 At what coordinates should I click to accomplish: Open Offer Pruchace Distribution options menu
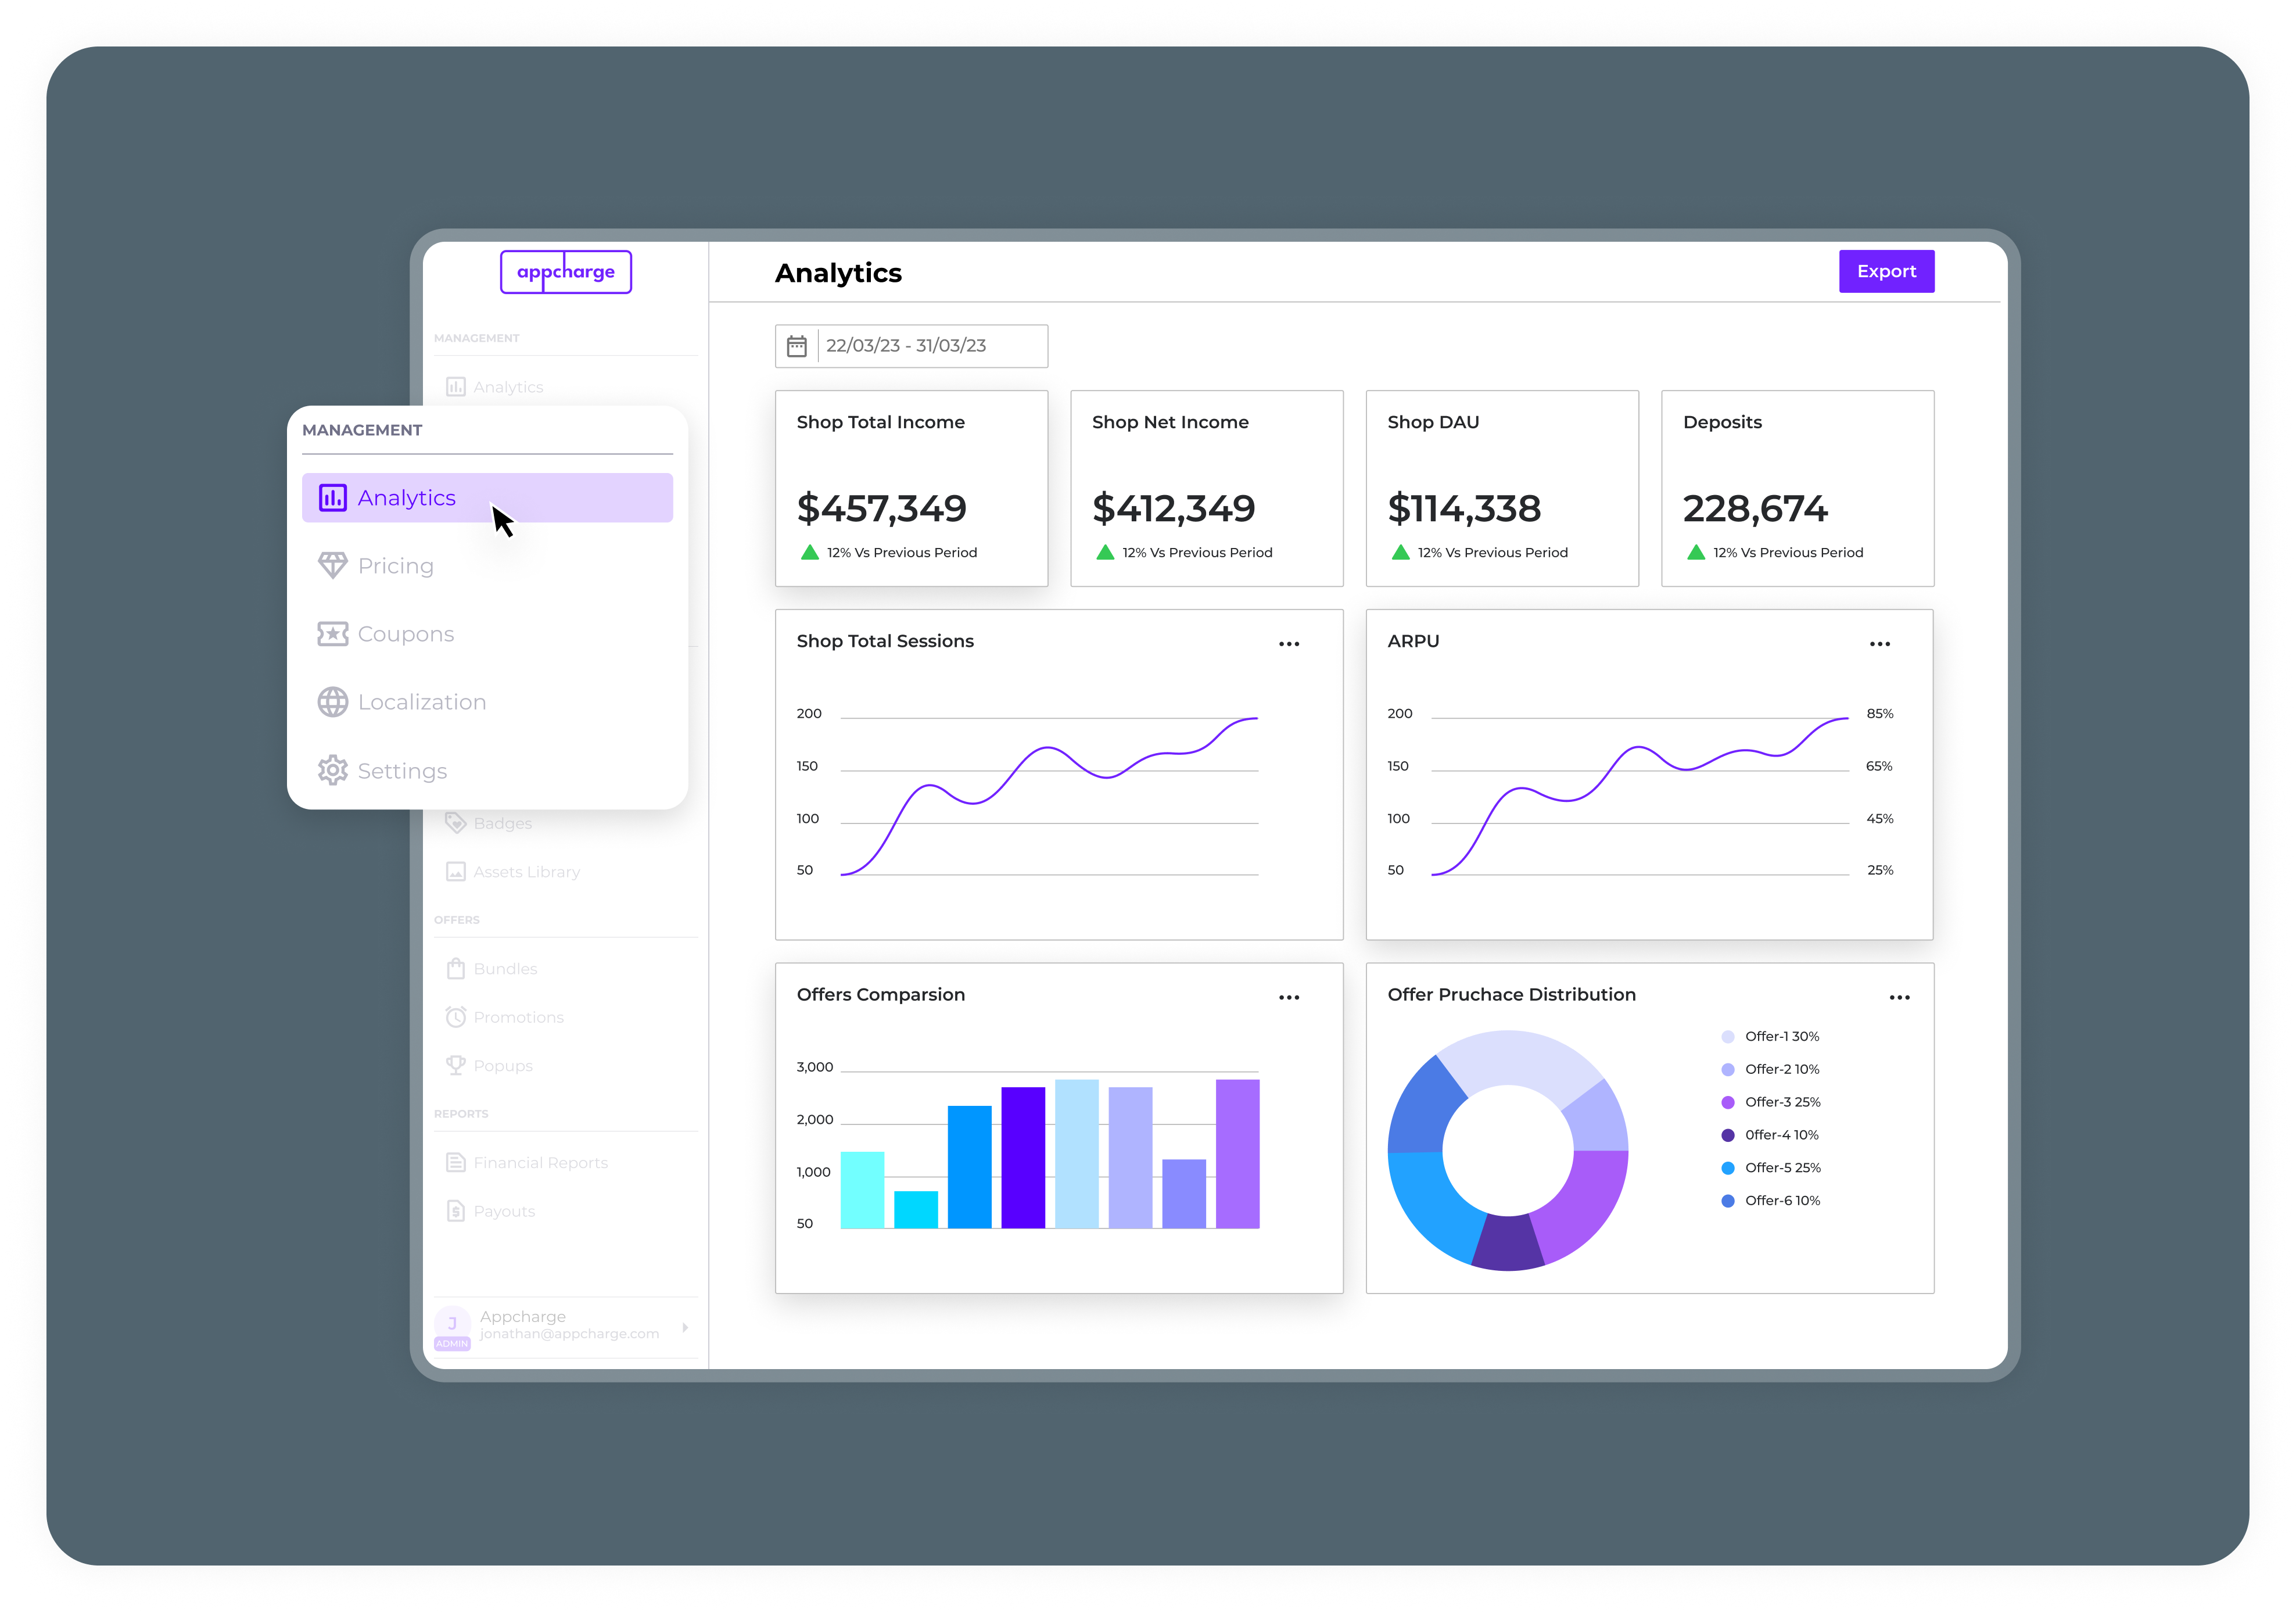(1899, 997)
